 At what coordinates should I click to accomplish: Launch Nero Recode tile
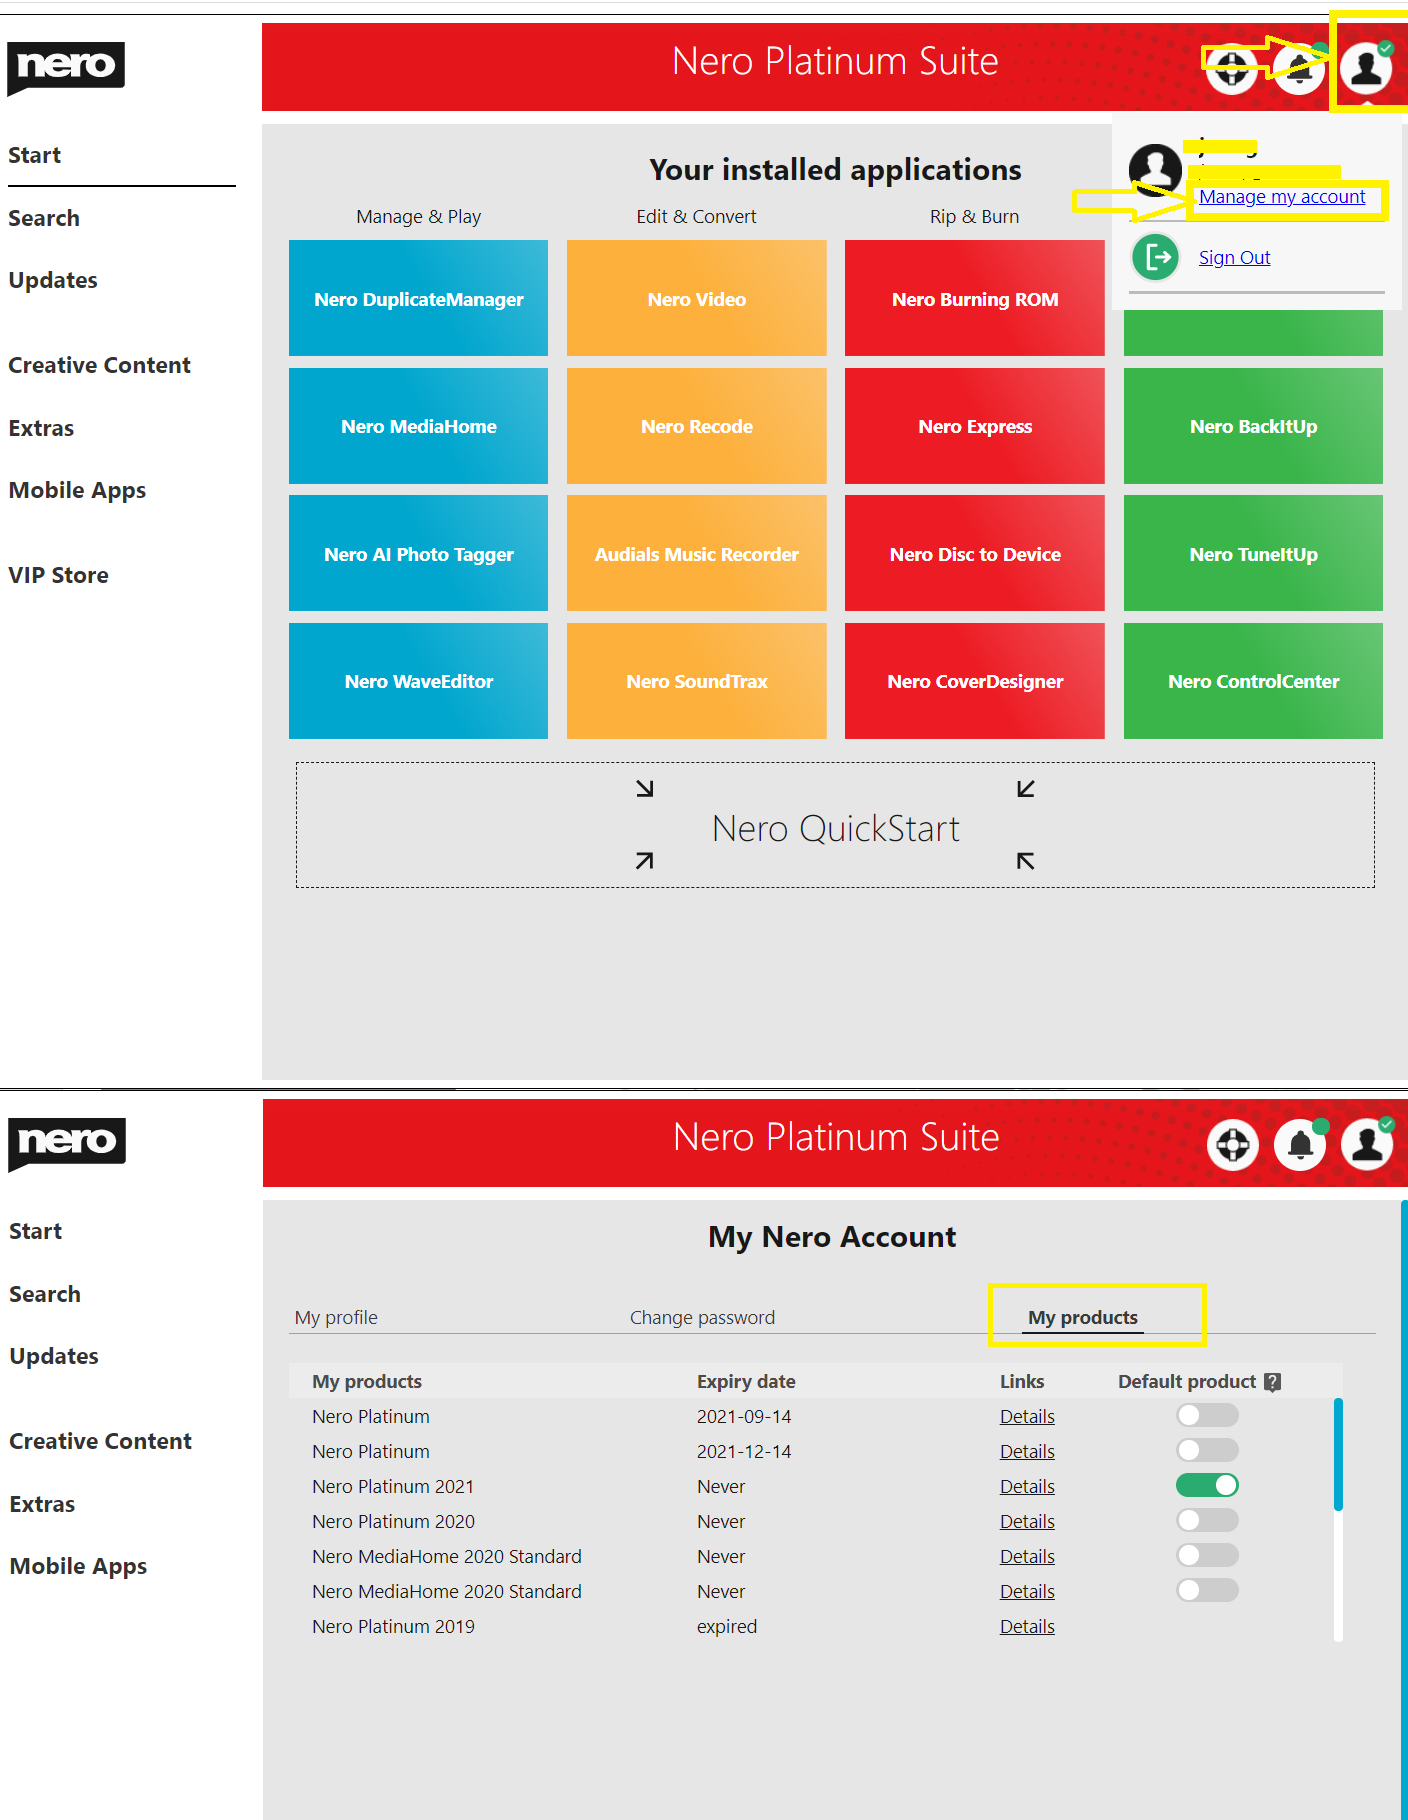(x=697, y=426)
